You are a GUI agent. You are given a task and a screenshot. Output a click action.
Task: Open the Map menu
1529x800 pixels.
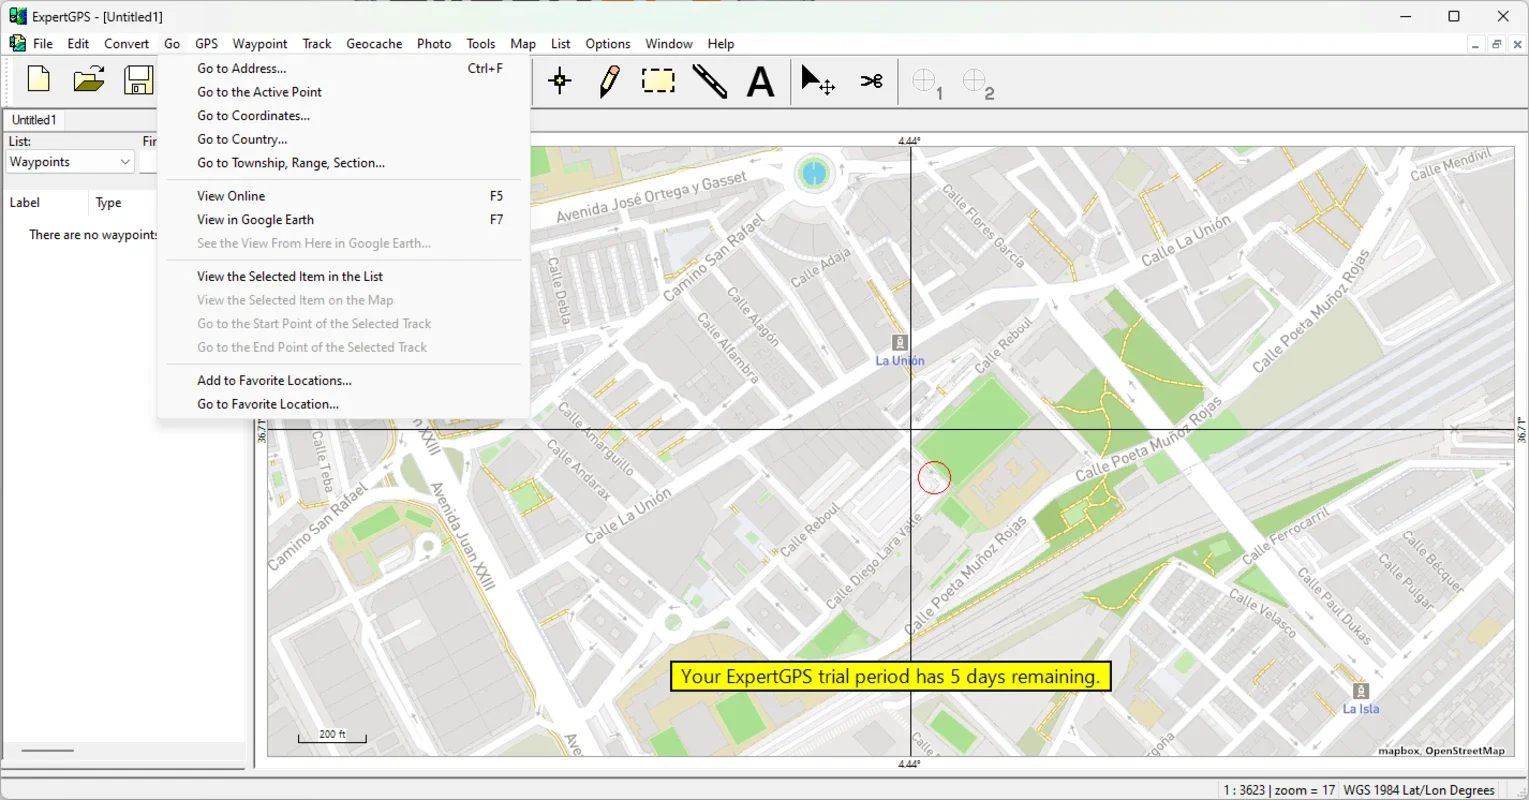(x=523, y=44)
